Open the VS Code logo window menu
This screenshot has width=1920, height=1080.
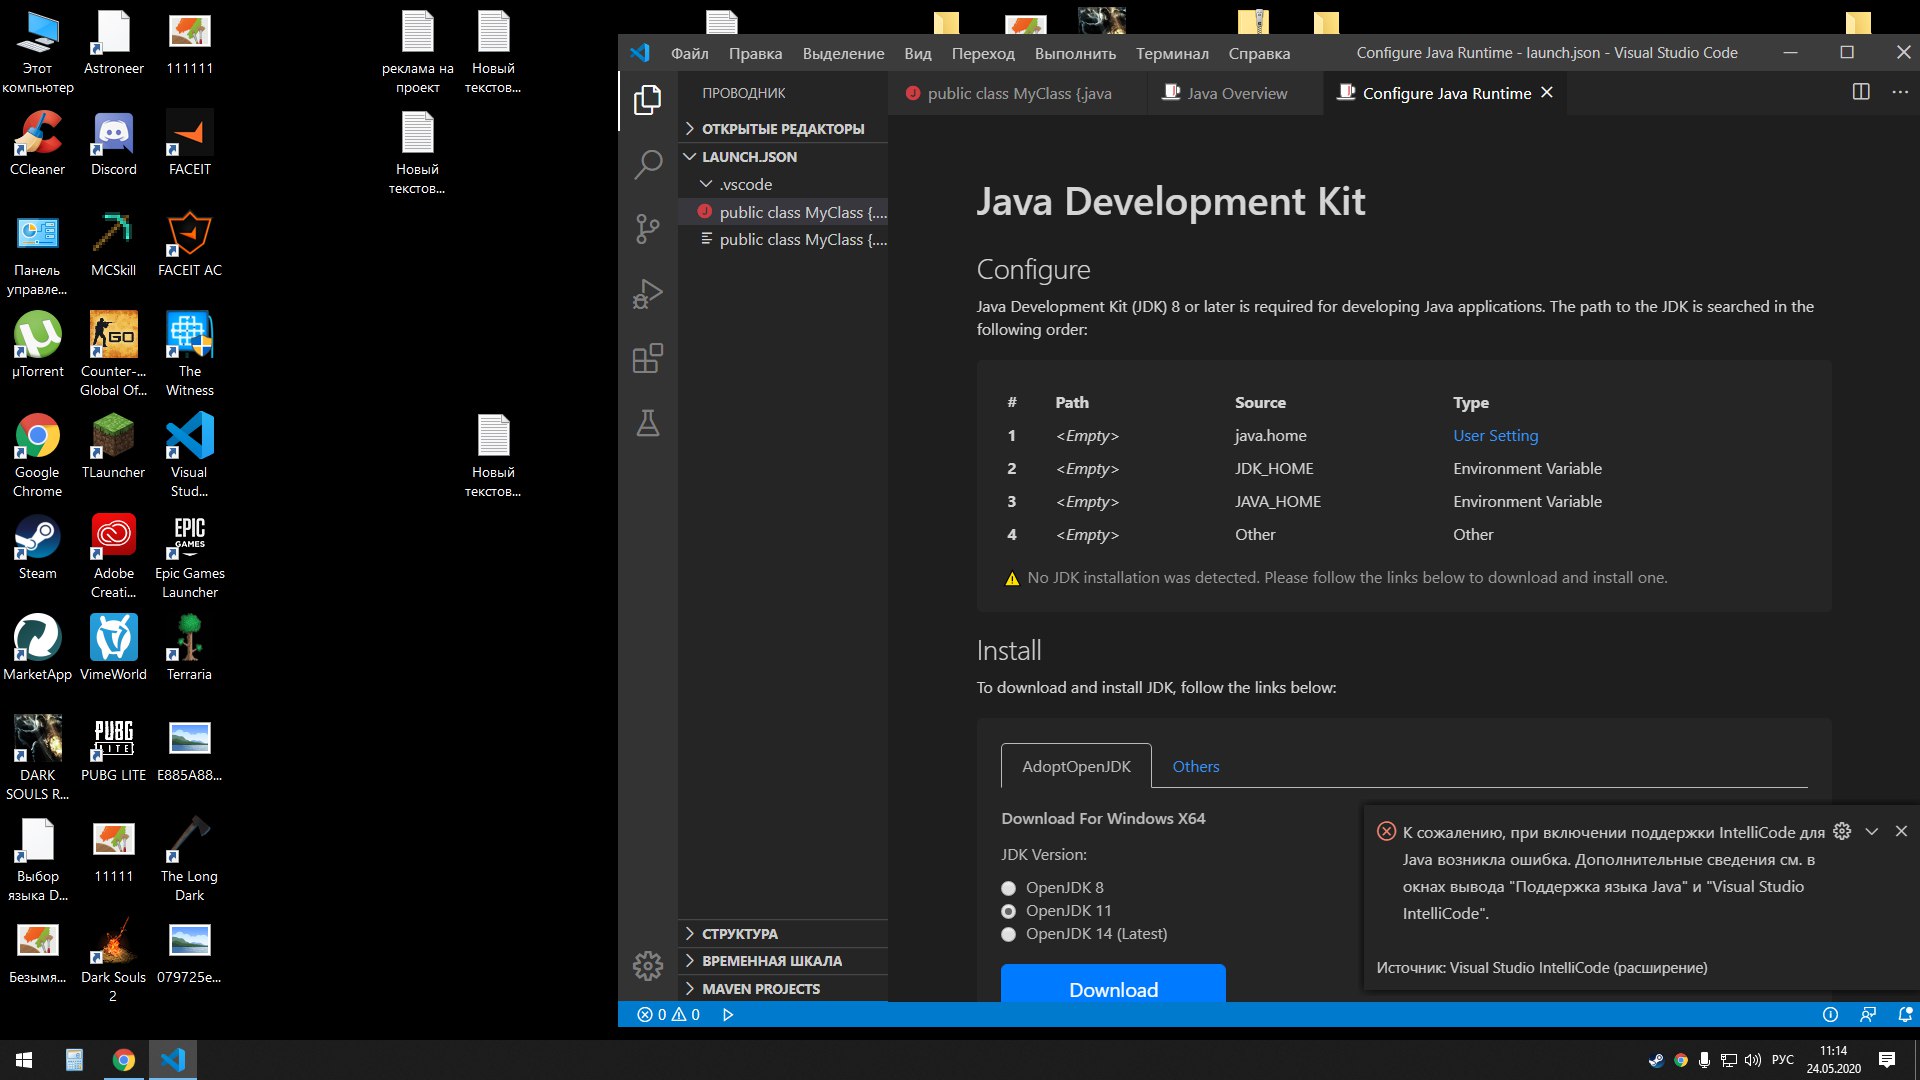(640, 53)
